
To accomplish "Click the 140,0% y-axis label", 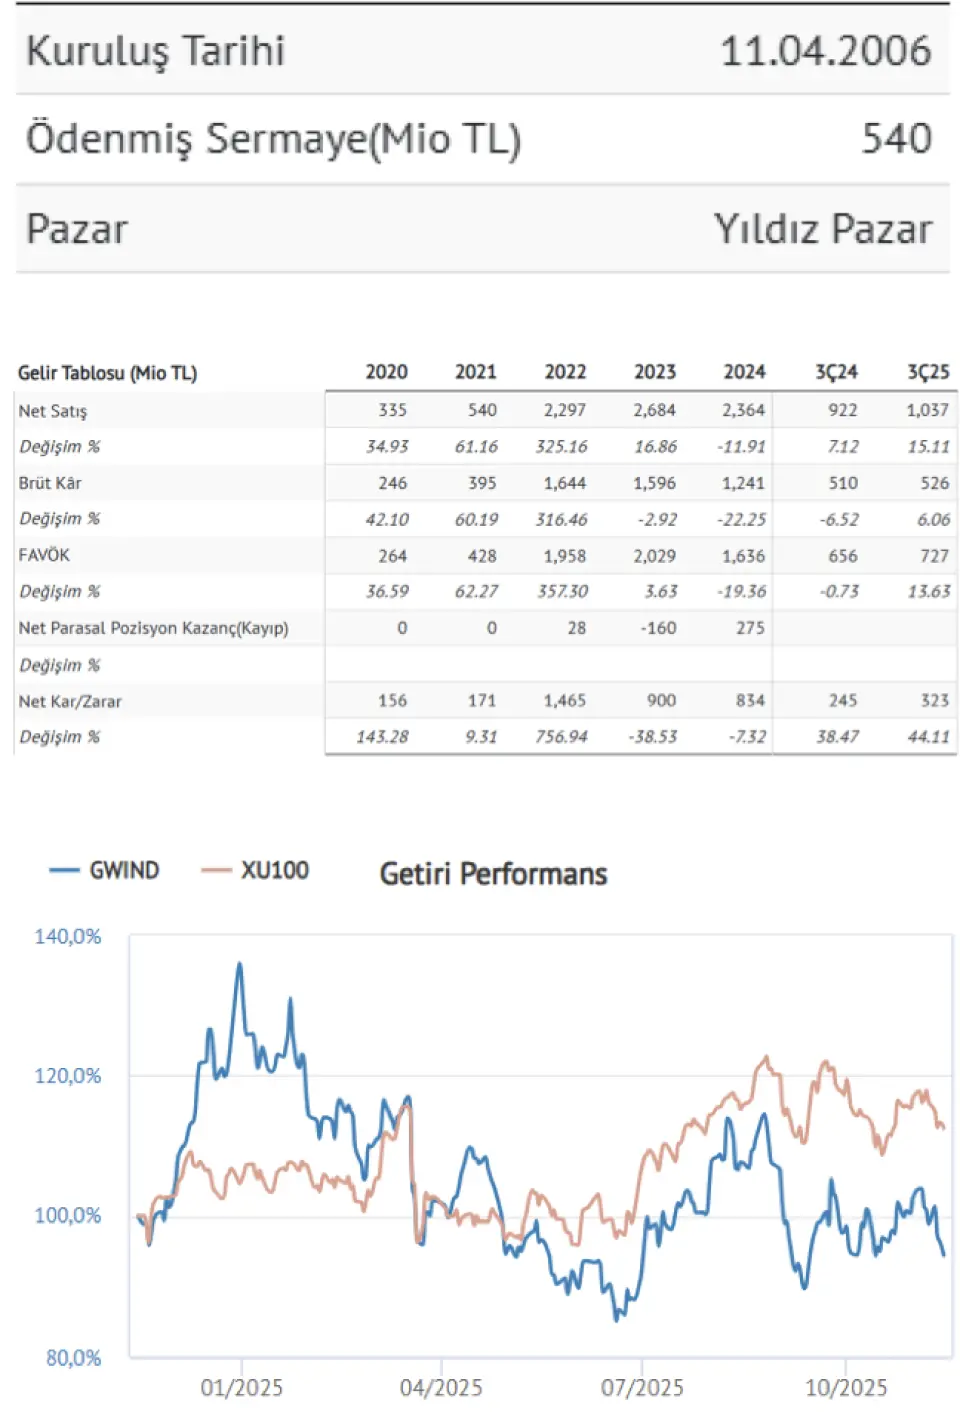I will 68,937.
